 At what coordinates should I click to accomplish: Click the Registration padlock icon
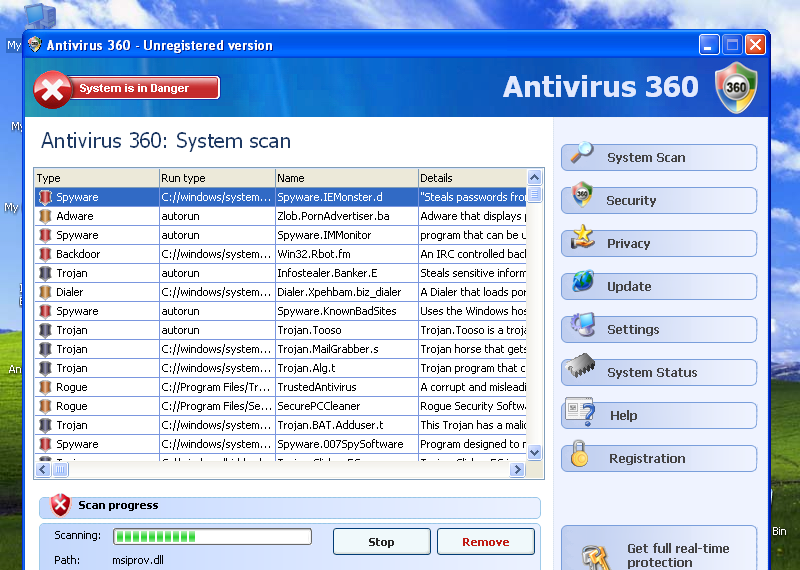click(x=580, y=455)
